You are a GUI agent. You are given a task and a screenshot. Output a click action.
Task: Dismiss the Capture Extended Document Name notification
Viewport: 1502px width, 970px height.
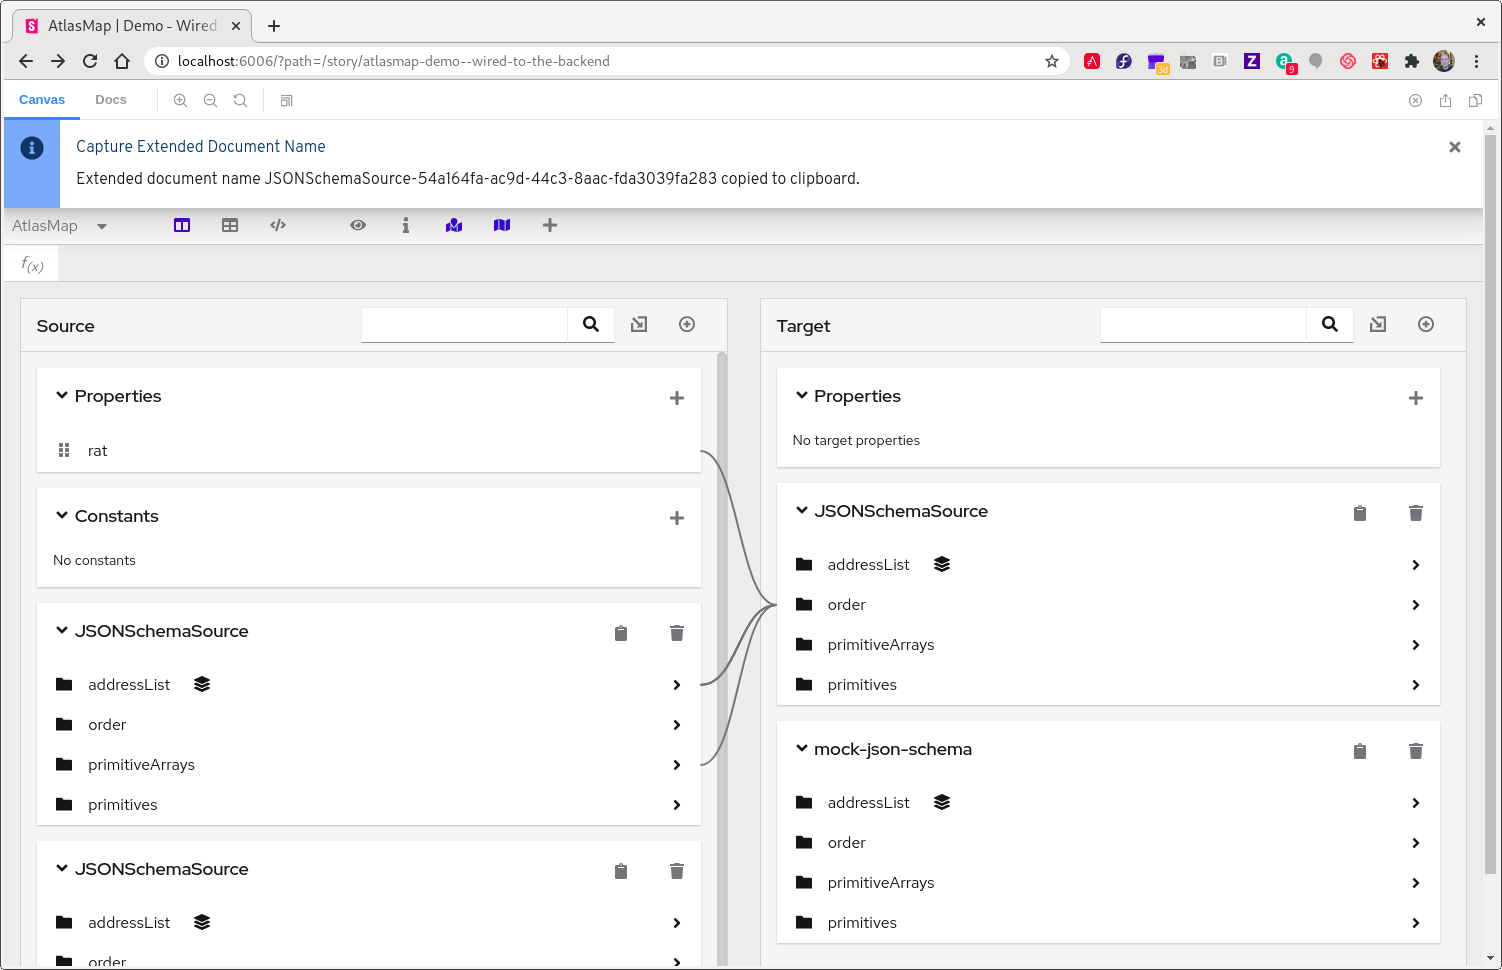click(1455, 147)
